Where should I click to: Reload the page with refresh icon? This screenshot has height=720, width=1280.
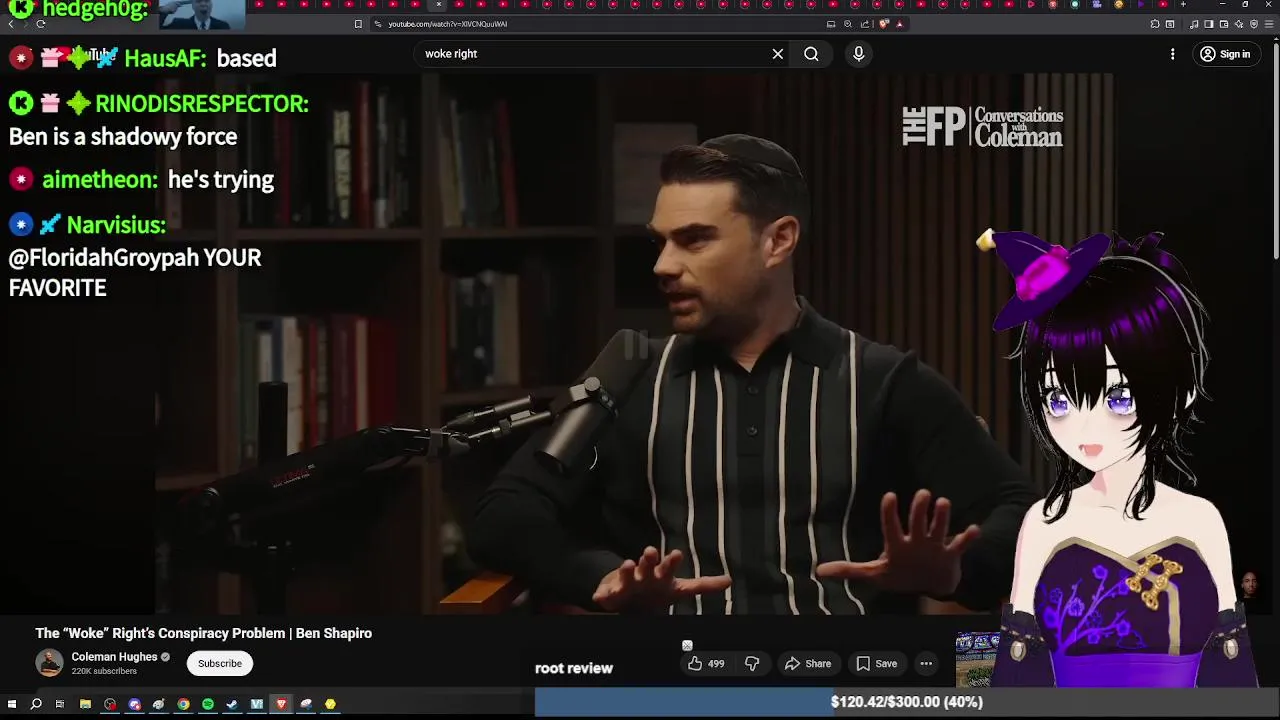click(40, 24)
